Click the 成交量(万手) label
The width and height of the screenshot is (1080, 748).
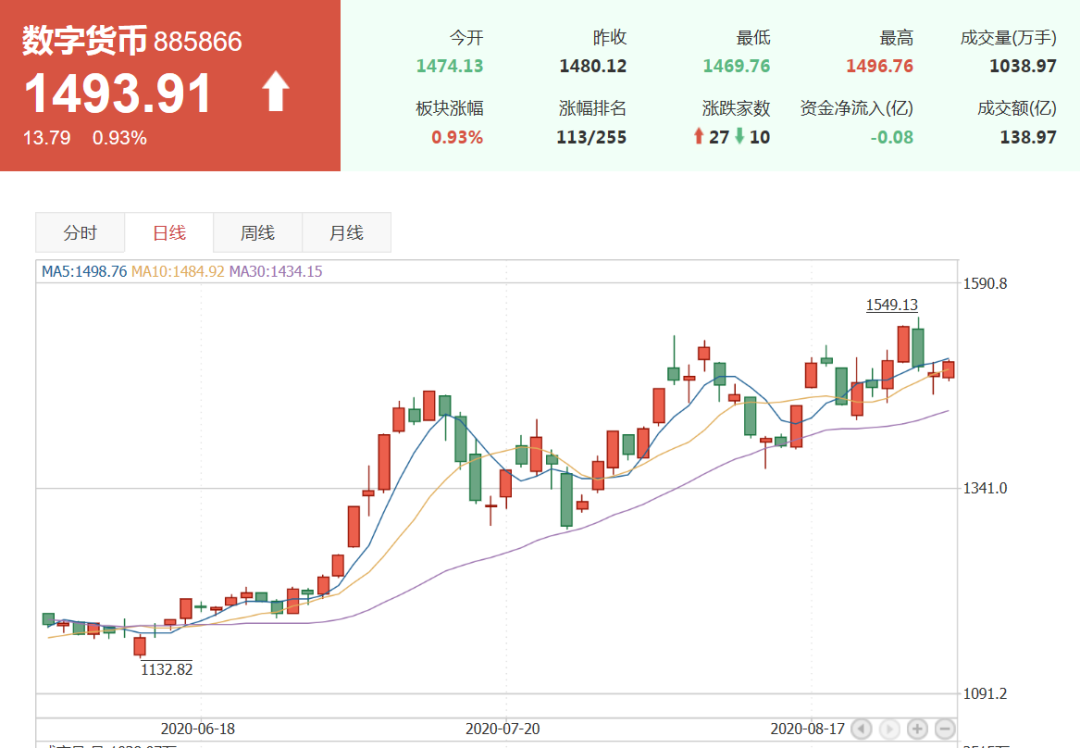[x=1008, y=38]
